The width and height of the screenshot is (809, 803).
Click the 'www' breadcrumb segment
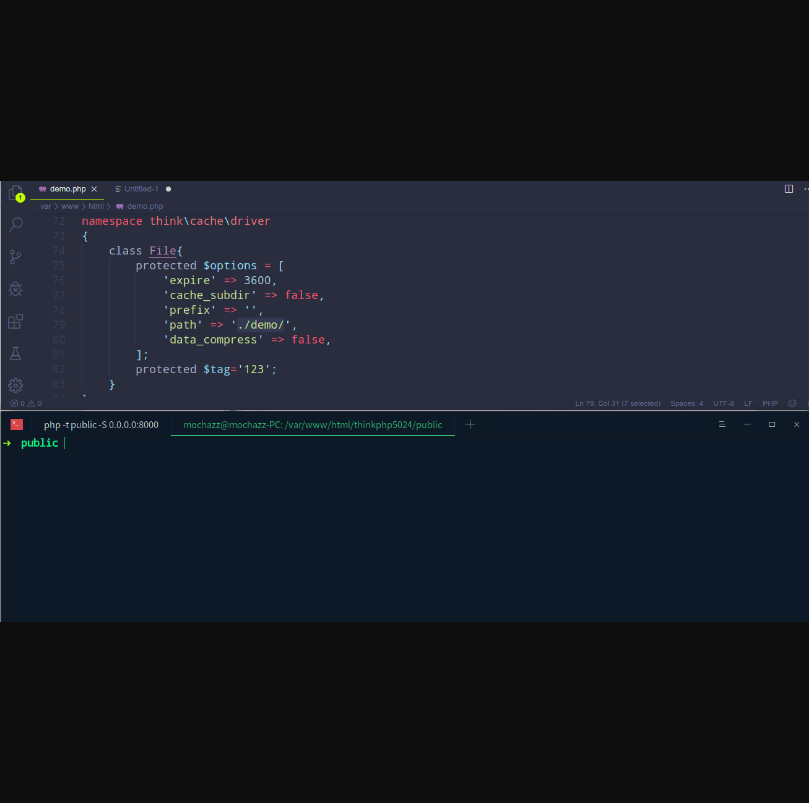70,206
